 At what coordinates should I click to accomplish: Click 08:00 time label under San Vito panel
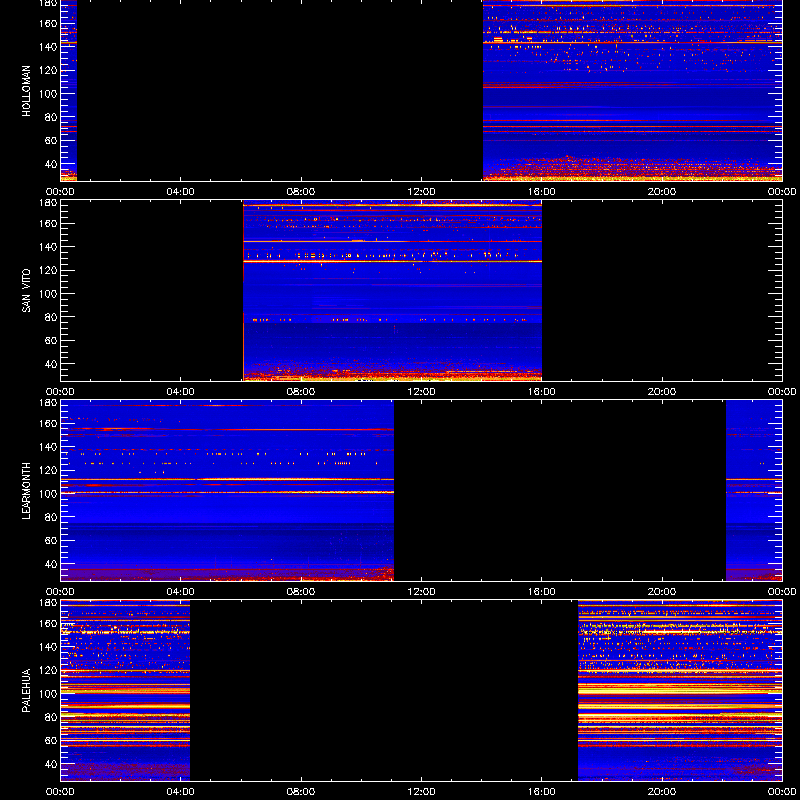coord(301,392)
